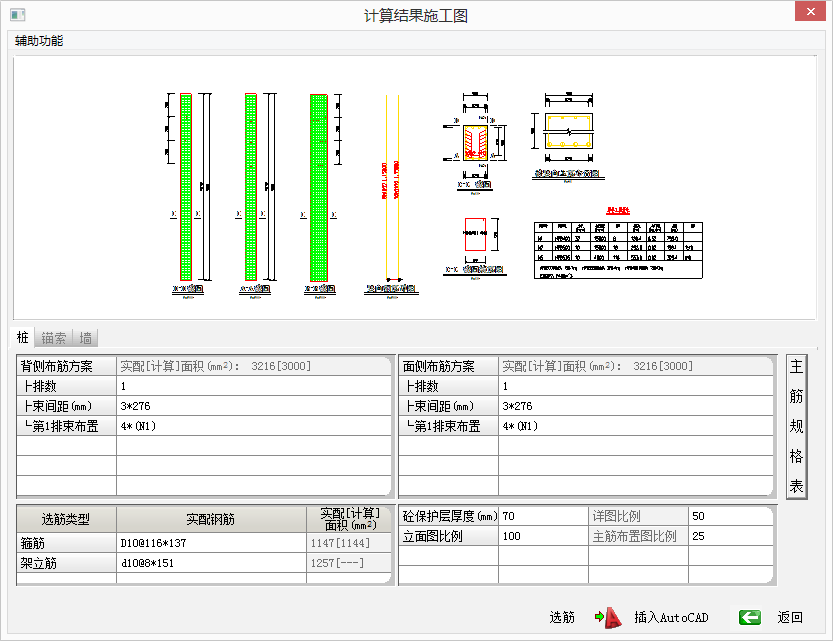Click the 主筋布置图比例 value field showing 25
Image resolution: width=833 pixels, height=641 pixels.
(730, 536)
